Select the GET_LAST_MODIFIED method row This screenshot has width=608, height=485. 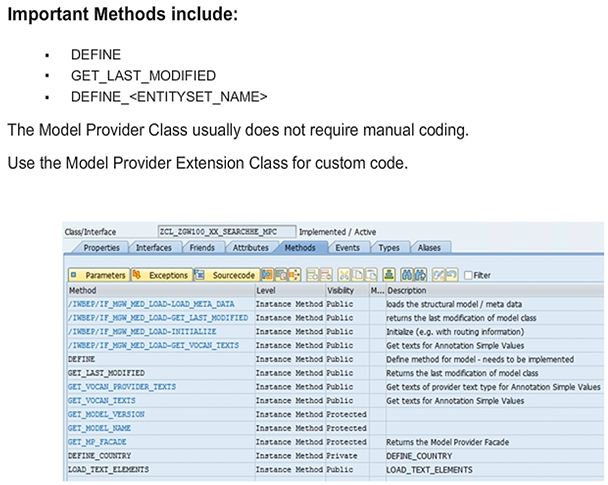(106, 372)
